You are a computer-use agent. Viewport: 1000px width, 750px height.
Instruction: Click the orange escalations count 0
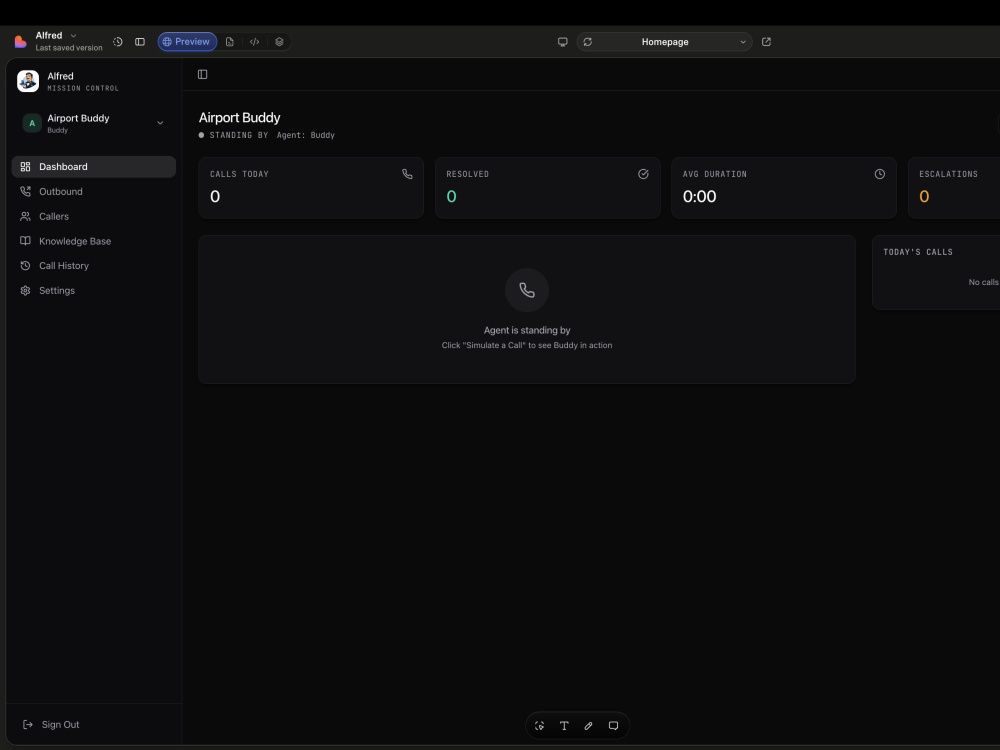(924, 196)
